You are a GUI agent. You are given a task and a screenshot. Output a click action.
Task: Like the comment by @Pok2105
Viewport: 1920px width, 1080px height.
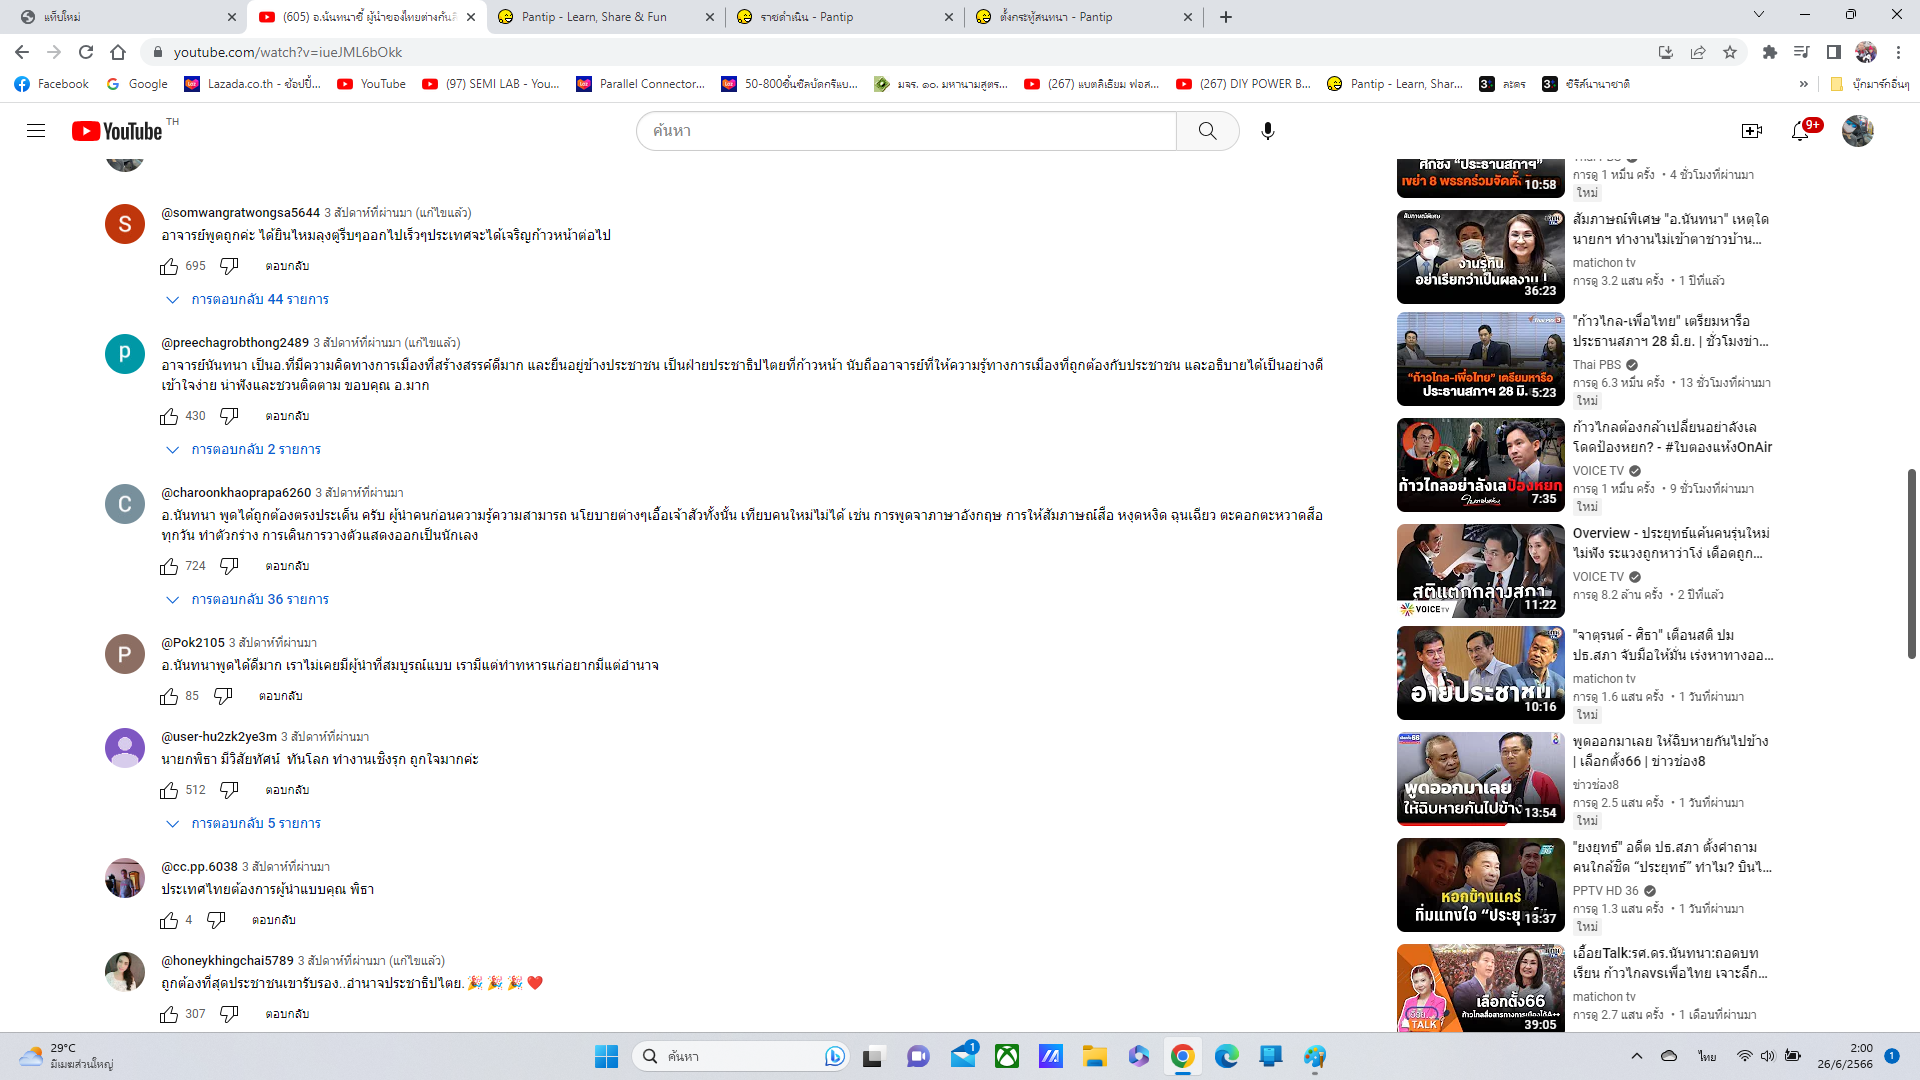(x=169, y=696)
